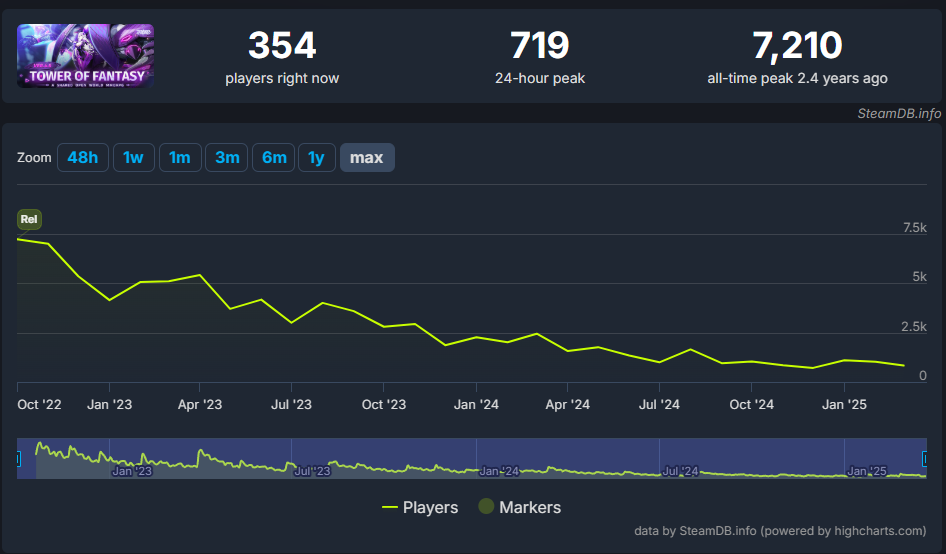Click the right navigator range handle
The image size is (946, 554).
[925, 459]
